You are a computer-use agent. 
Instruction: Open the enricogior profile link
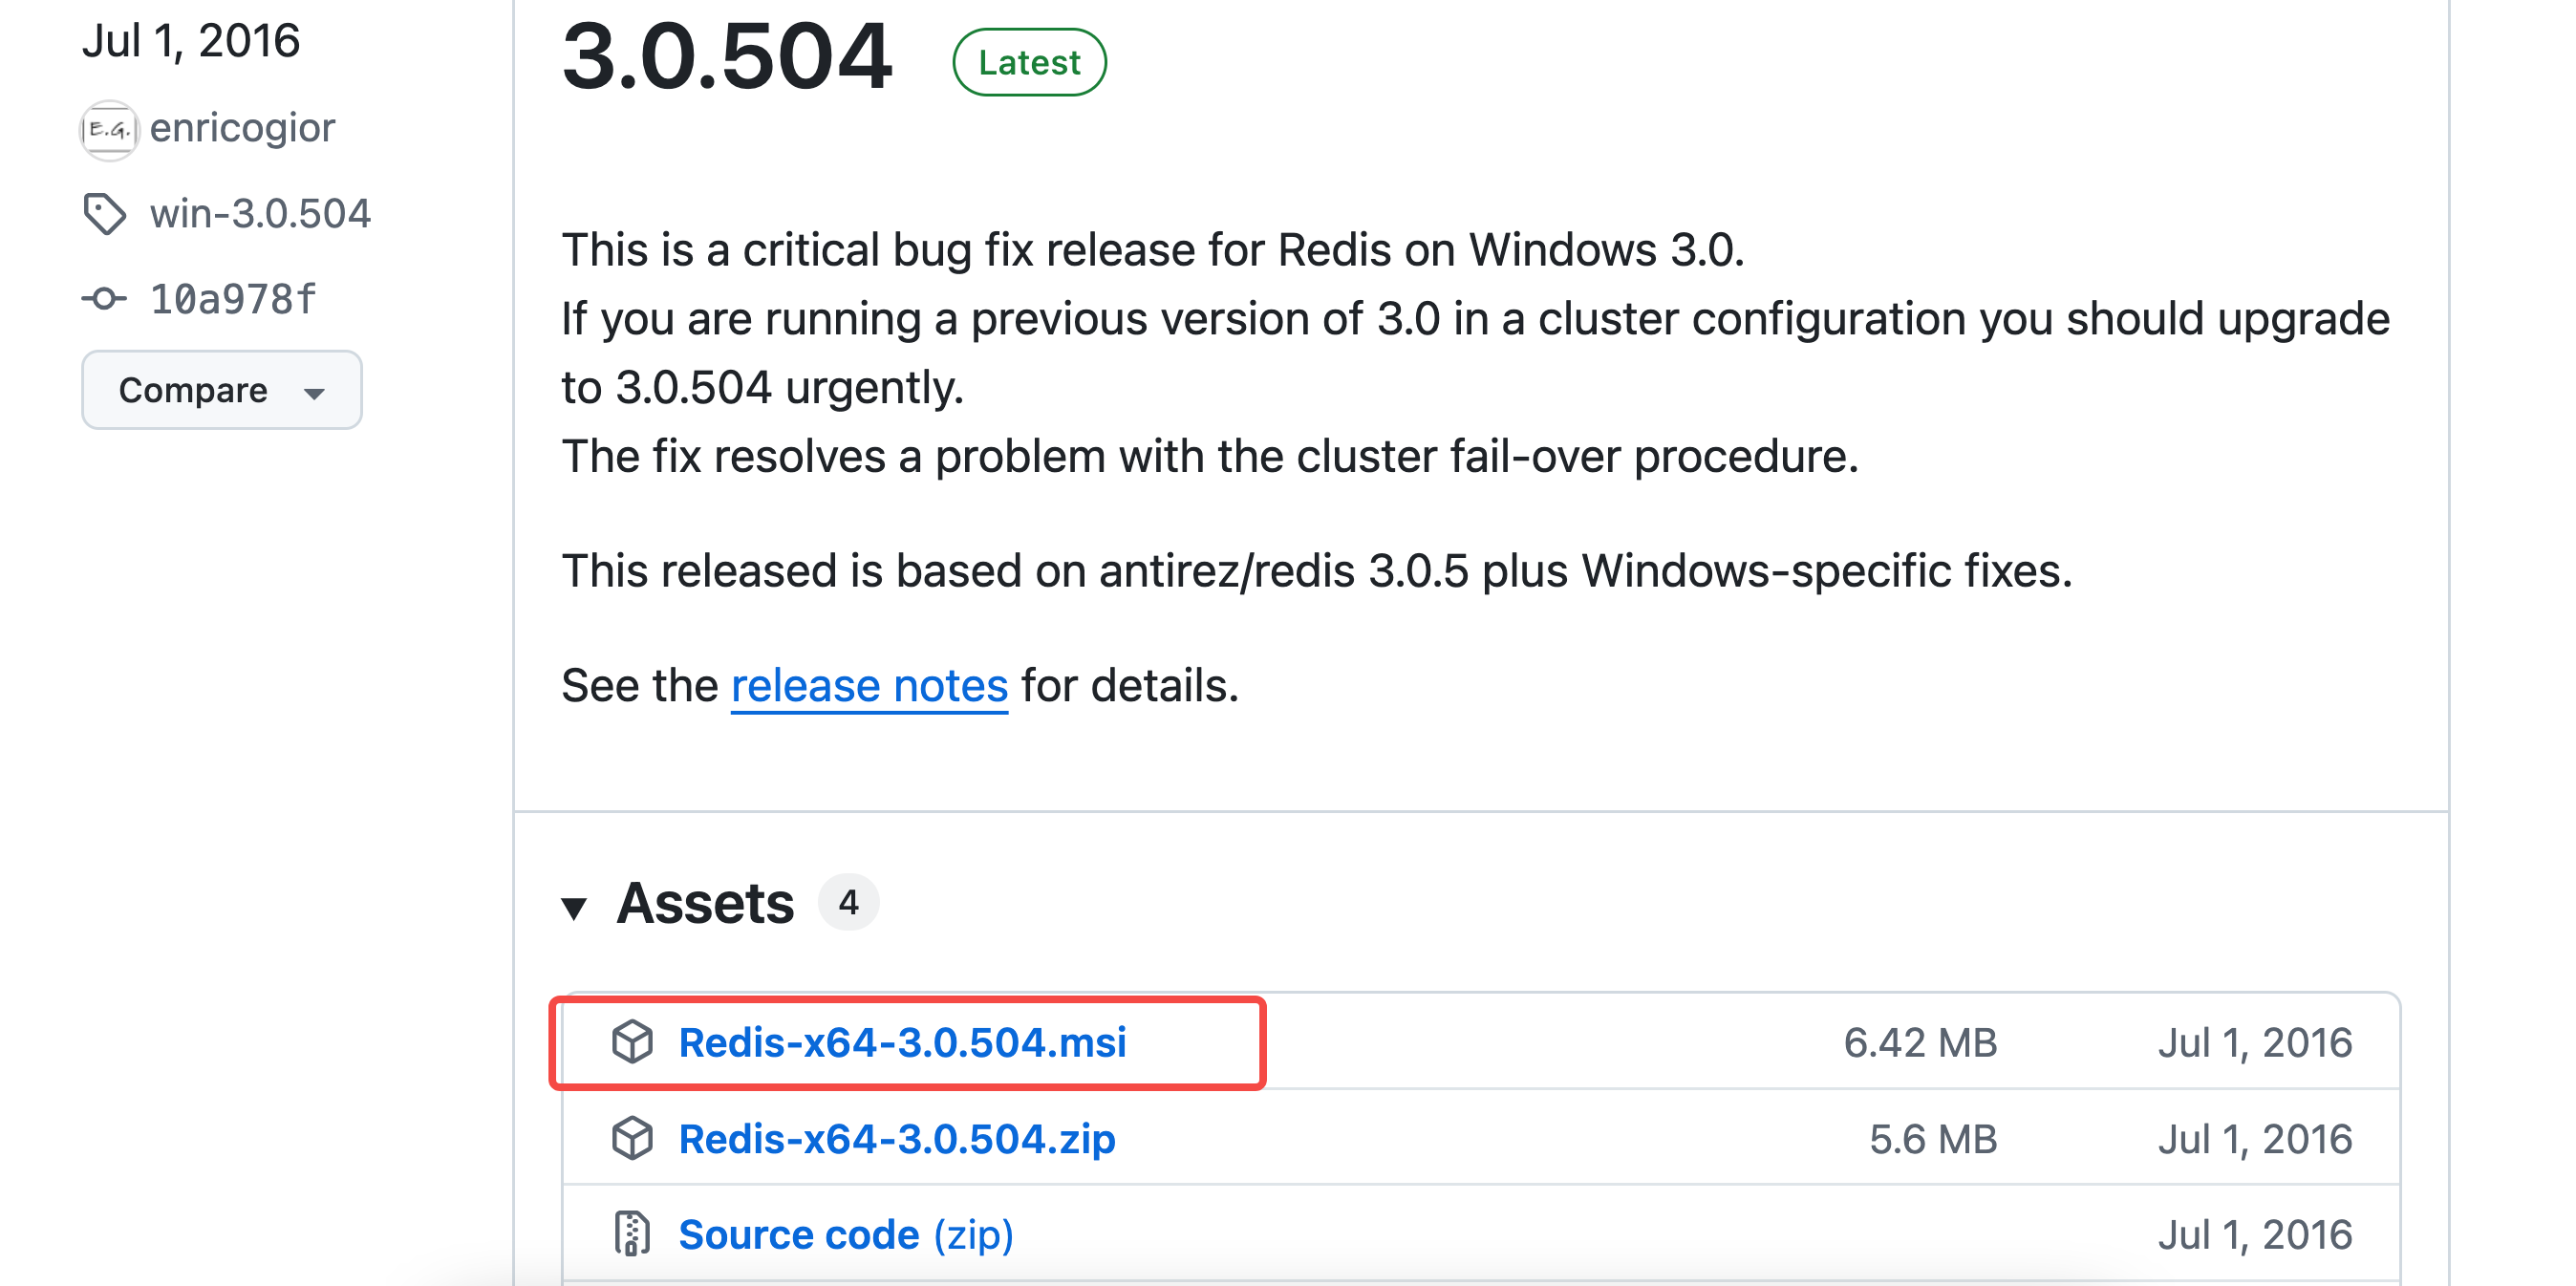tap(242, 128)
